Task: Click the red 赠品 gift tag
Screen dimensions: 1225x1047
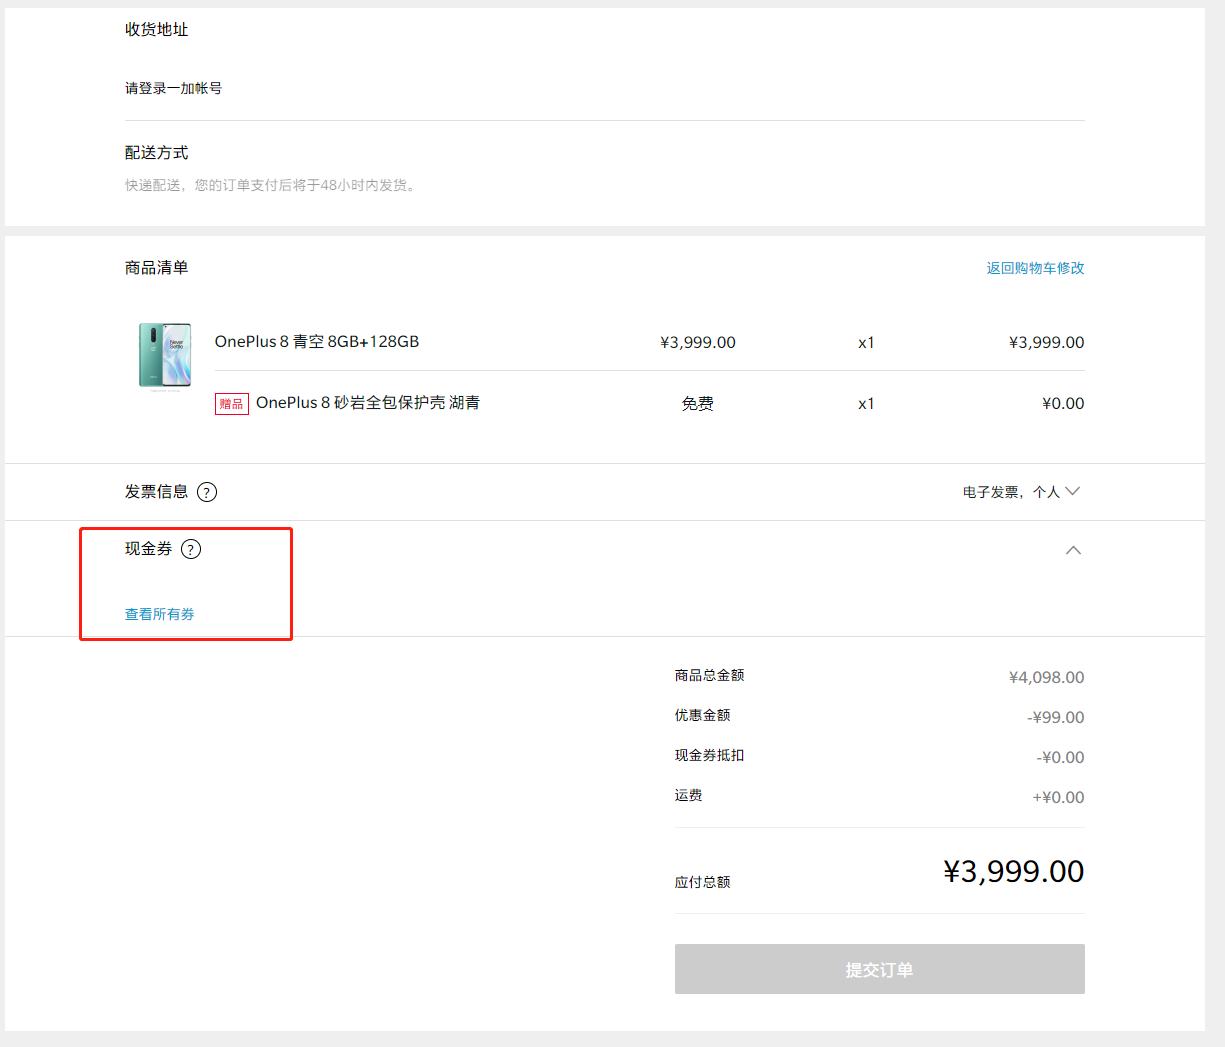Action: tap(231, 404)
